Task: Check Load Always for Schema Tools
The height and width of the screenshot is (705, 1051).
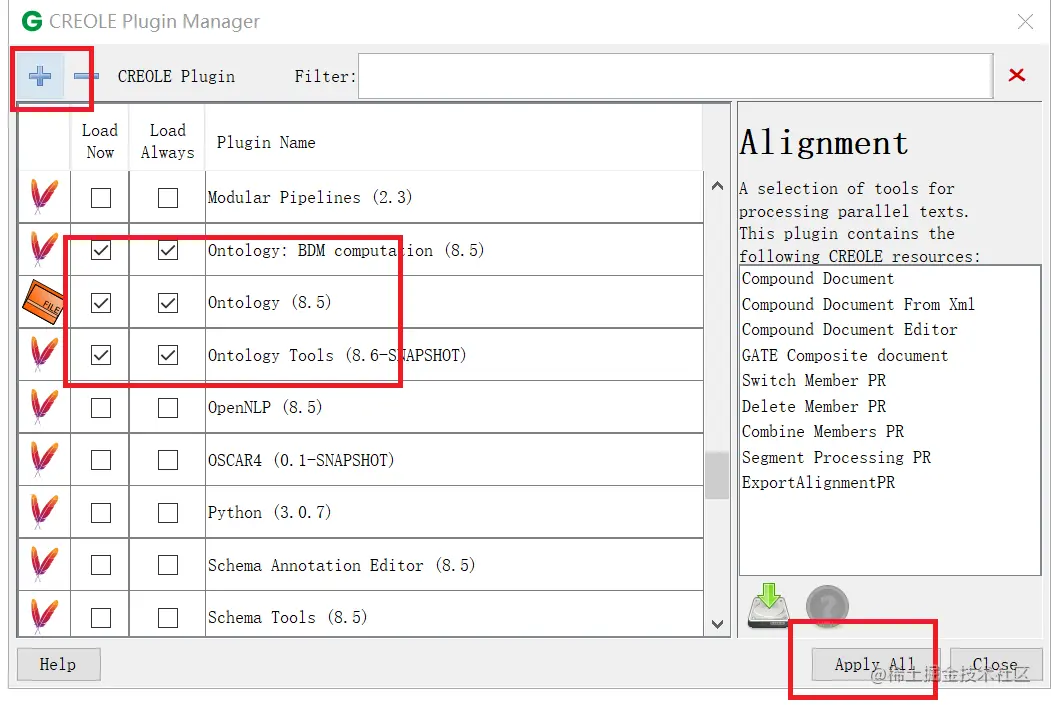Action: pyautogui.click(x=168, y=618)
